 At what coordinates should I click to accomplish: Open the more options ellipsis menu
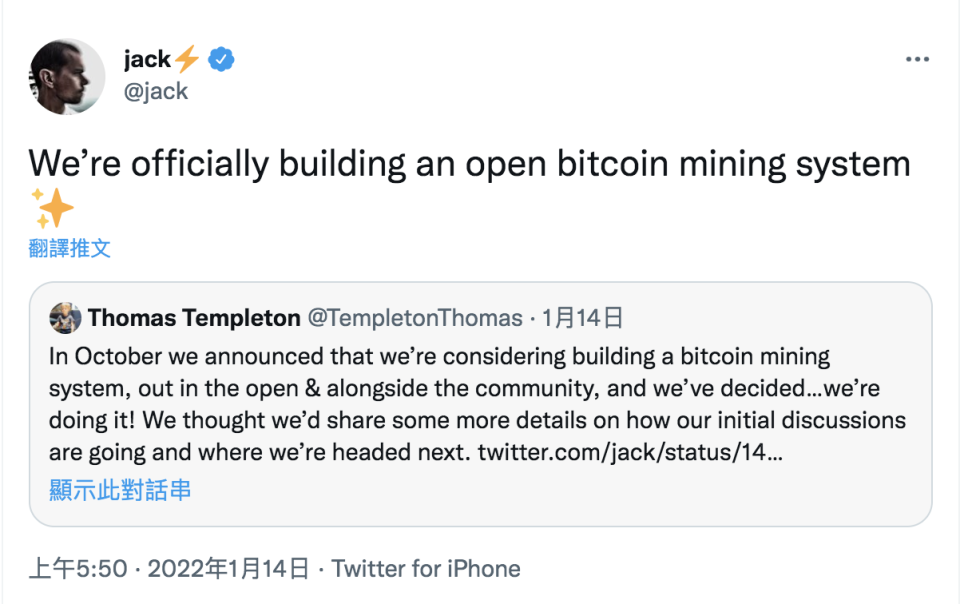(x=917, y=60)
